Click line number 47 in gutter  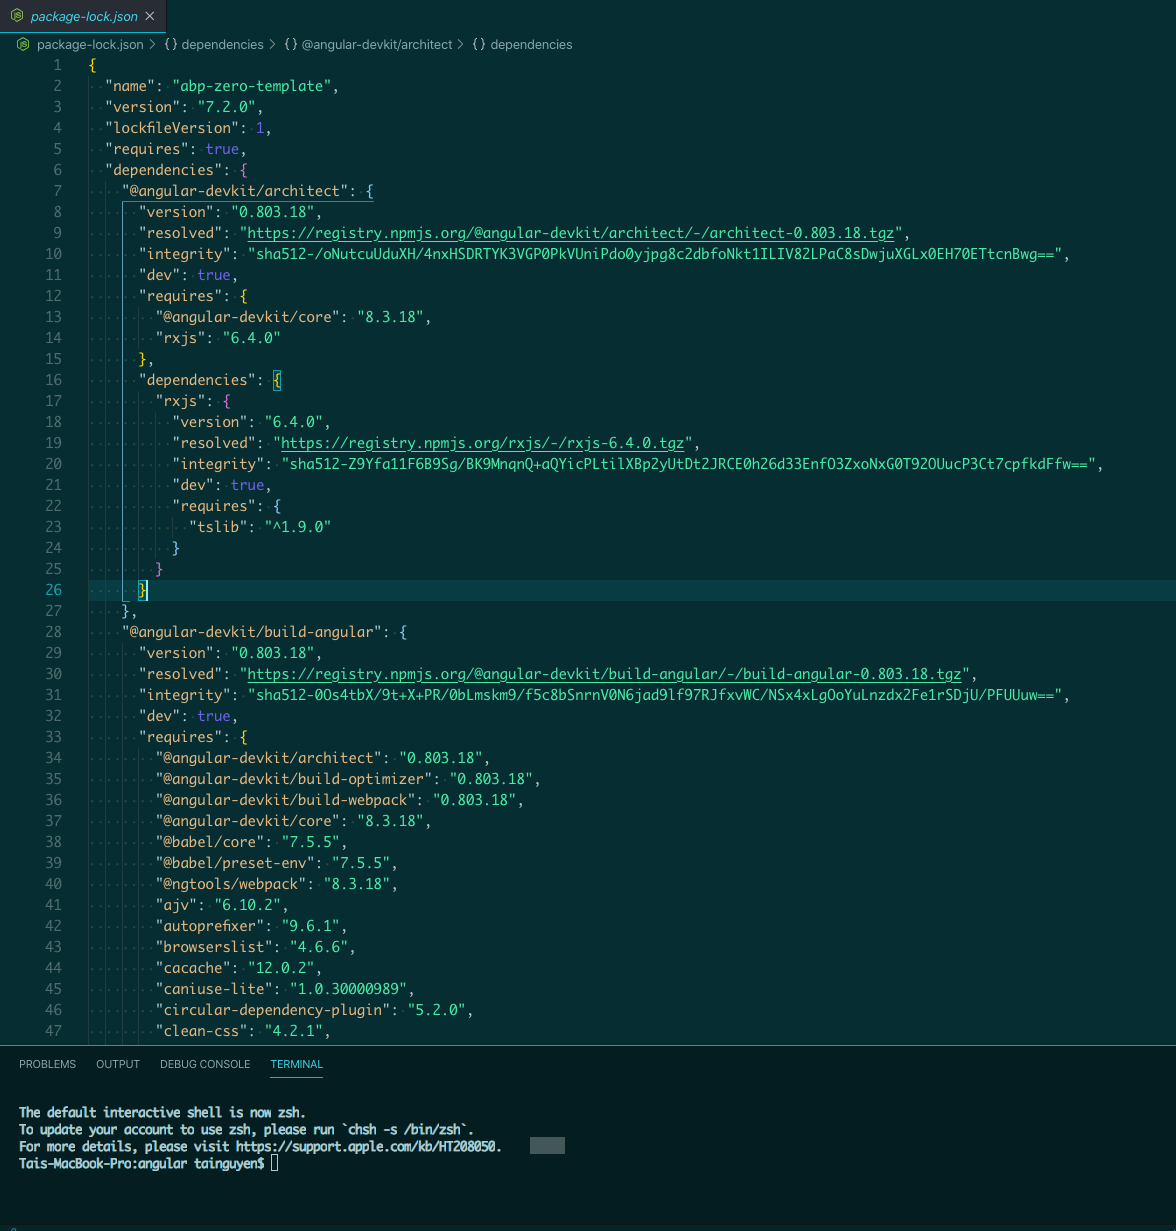click(x=53, y=1031)
